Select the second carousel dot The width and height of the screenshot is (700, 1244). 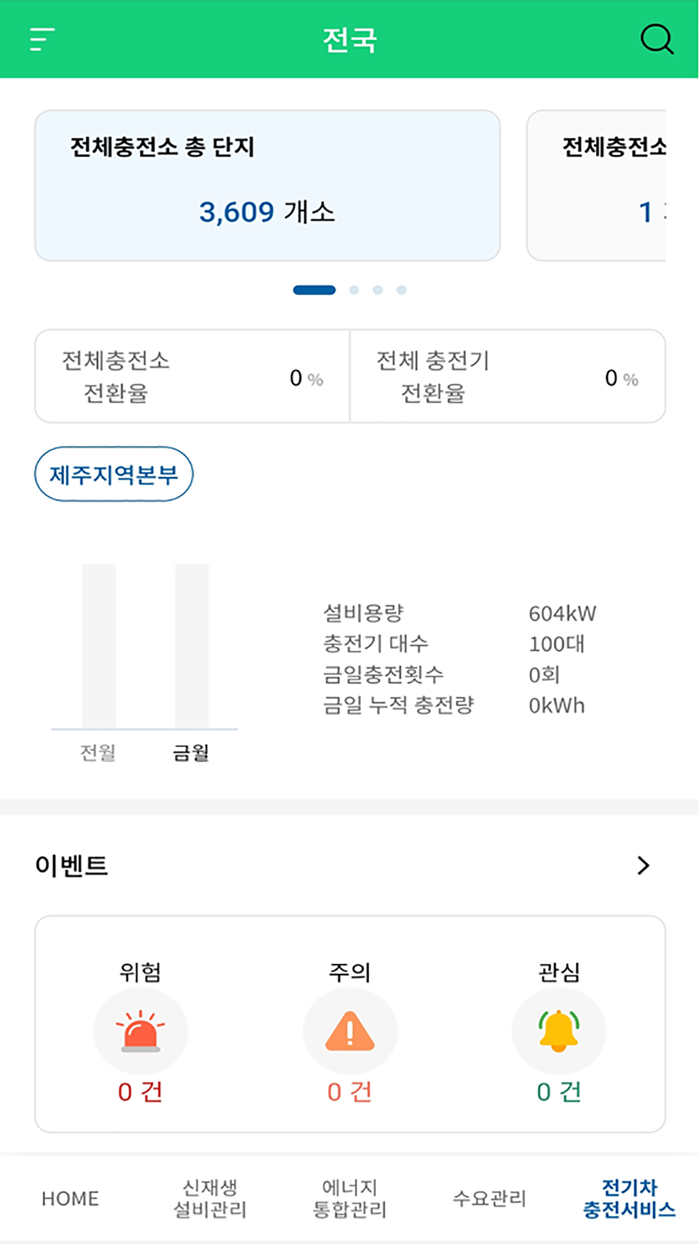354,289
